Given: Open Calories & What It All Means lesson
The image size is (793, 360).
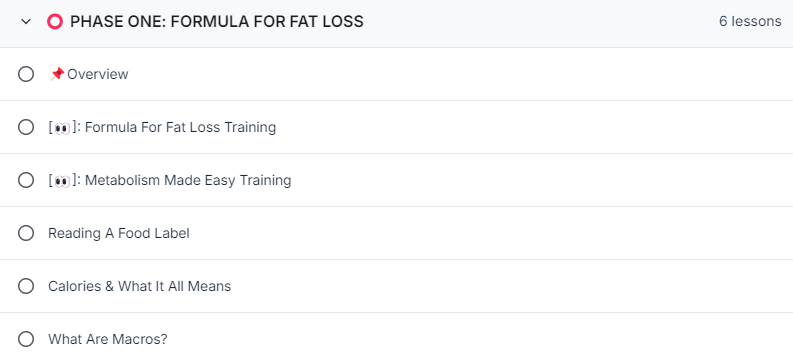Looking at the screenshot, I should 140,287.
